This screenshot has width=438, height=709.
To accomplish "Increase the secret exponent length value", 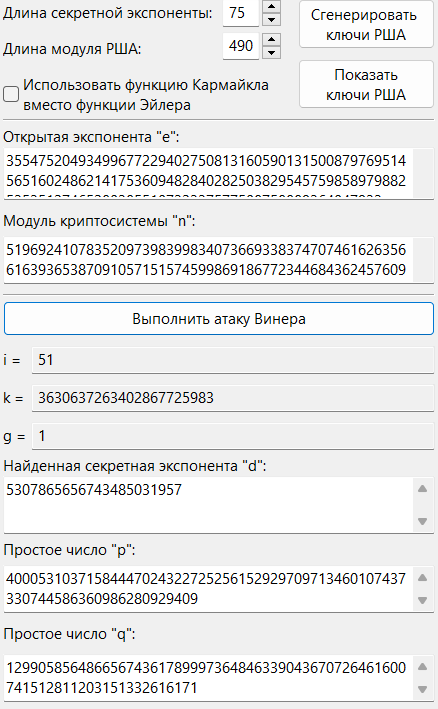I will click(x=271, y=6).
